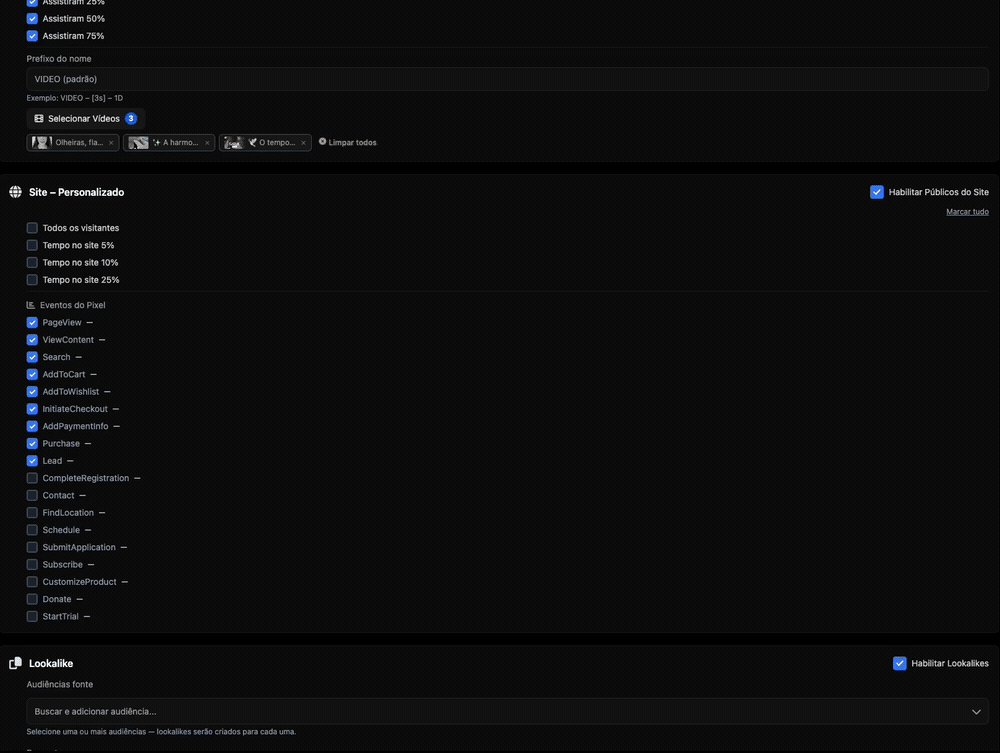1000x753 pixels.
Task: Check the CompleteRegistration pixel event
Action: point(32,478)
